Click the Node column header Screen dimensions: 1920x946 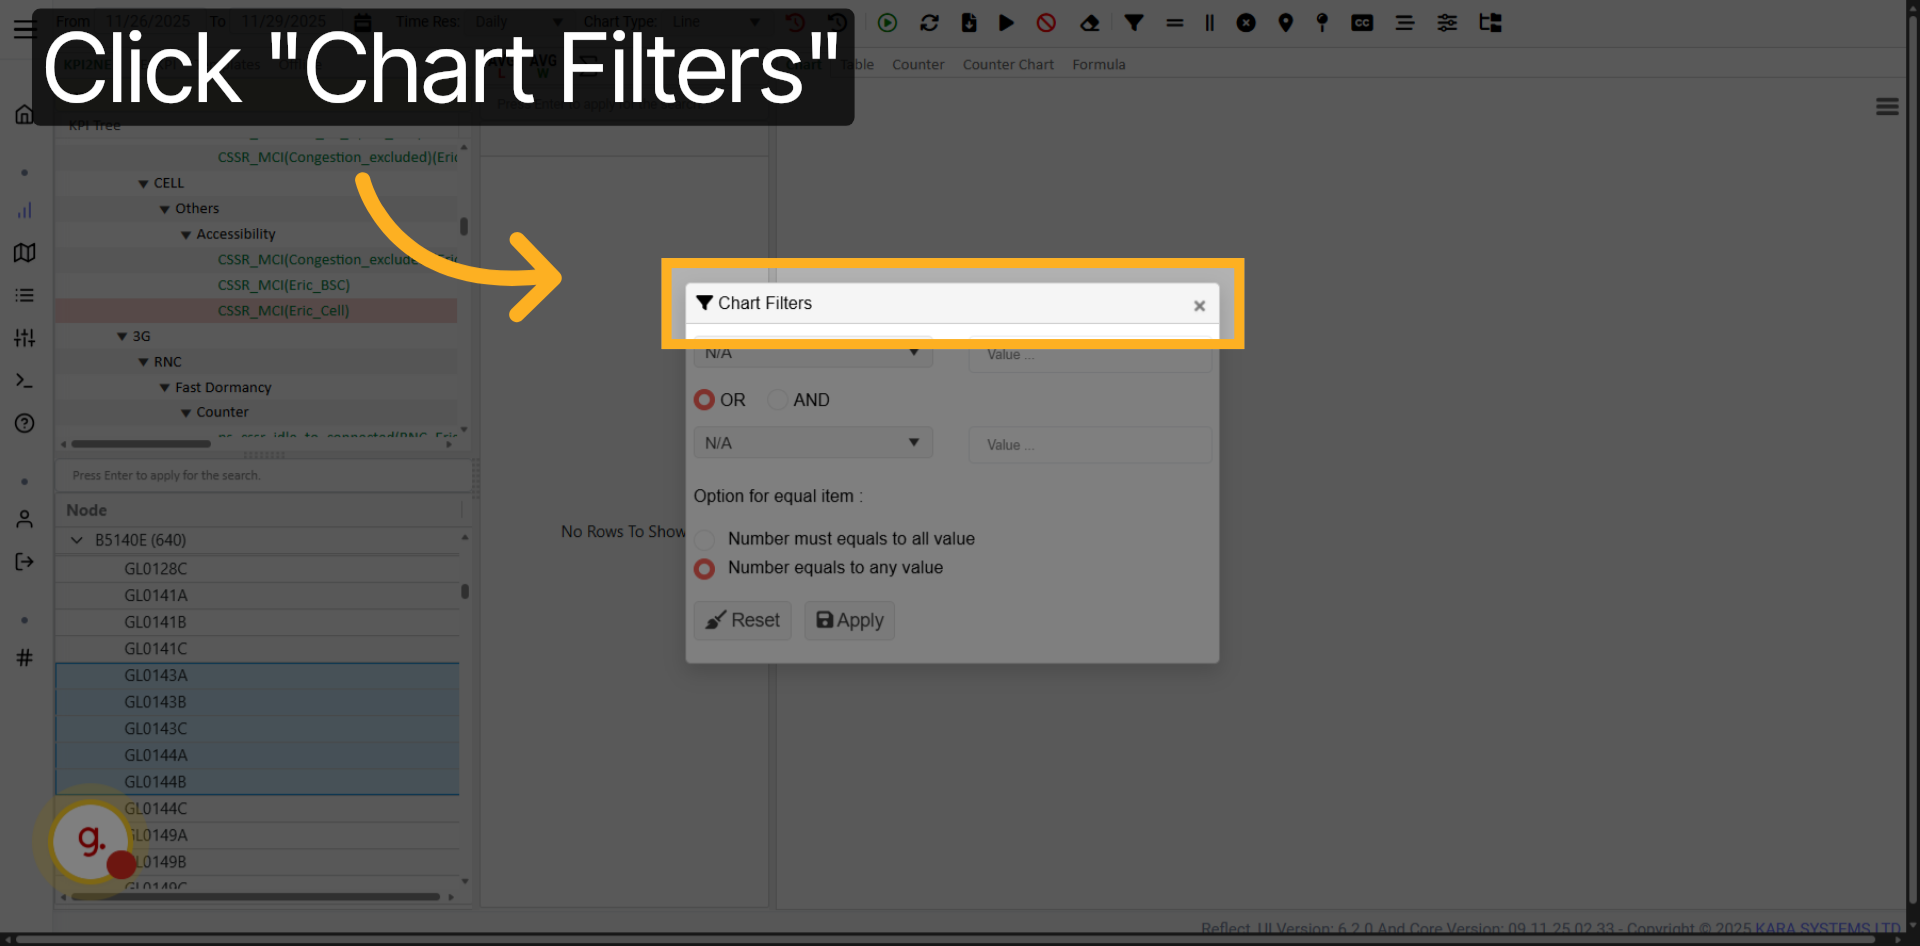pos(86,510)
